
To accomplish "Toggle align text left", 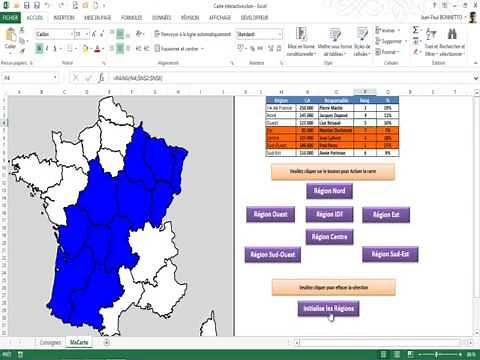I will tap(112, 49).
